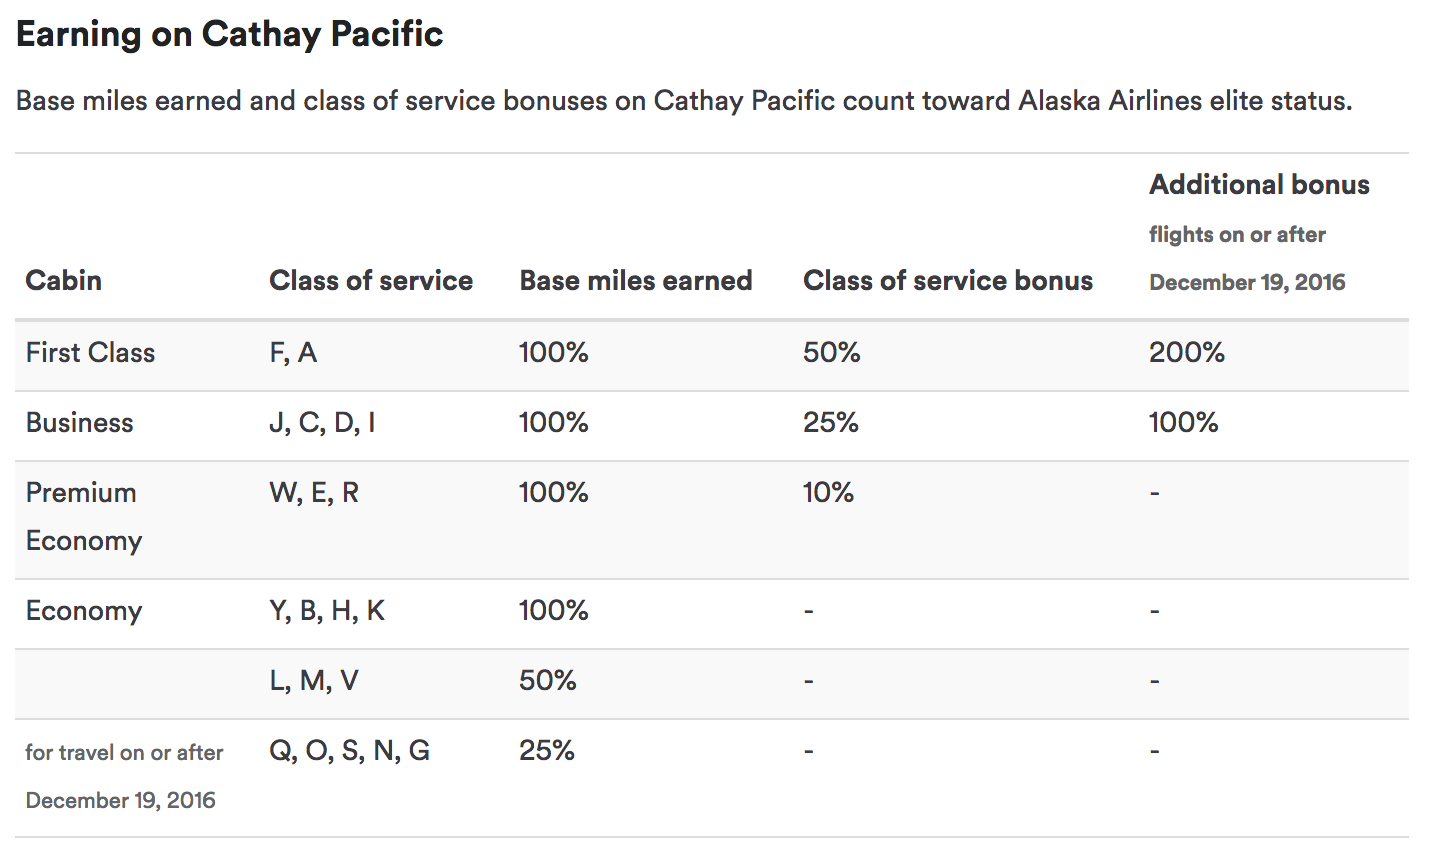The width and height of the screenshot is (1446, 865).
Task: Select the 'First Class' cabin cell
Action: point(90,352)
